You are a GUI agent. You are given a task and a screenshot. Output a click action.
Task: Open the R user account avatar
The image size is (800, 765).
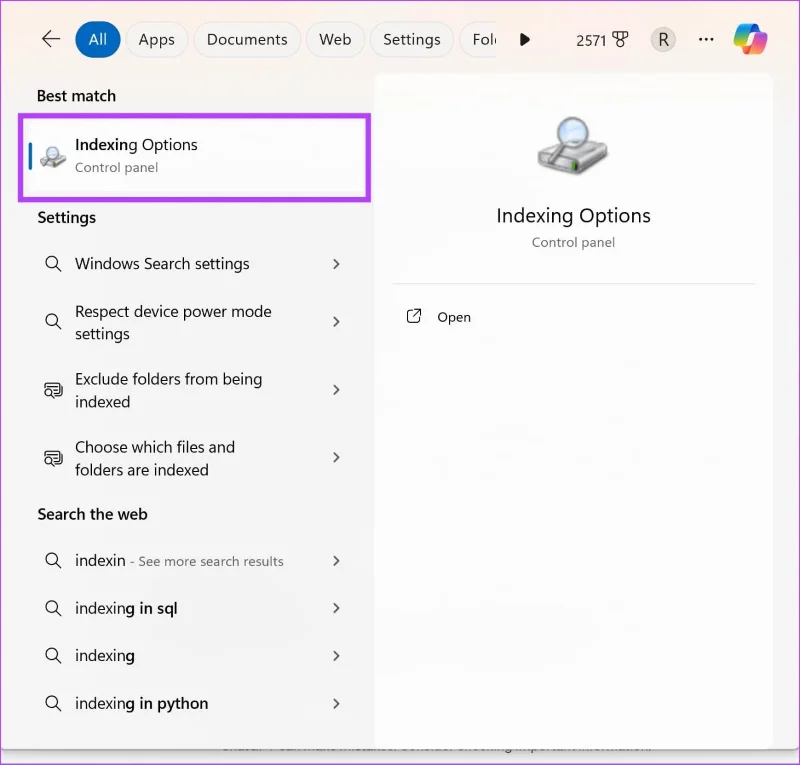tap(663, 39)
